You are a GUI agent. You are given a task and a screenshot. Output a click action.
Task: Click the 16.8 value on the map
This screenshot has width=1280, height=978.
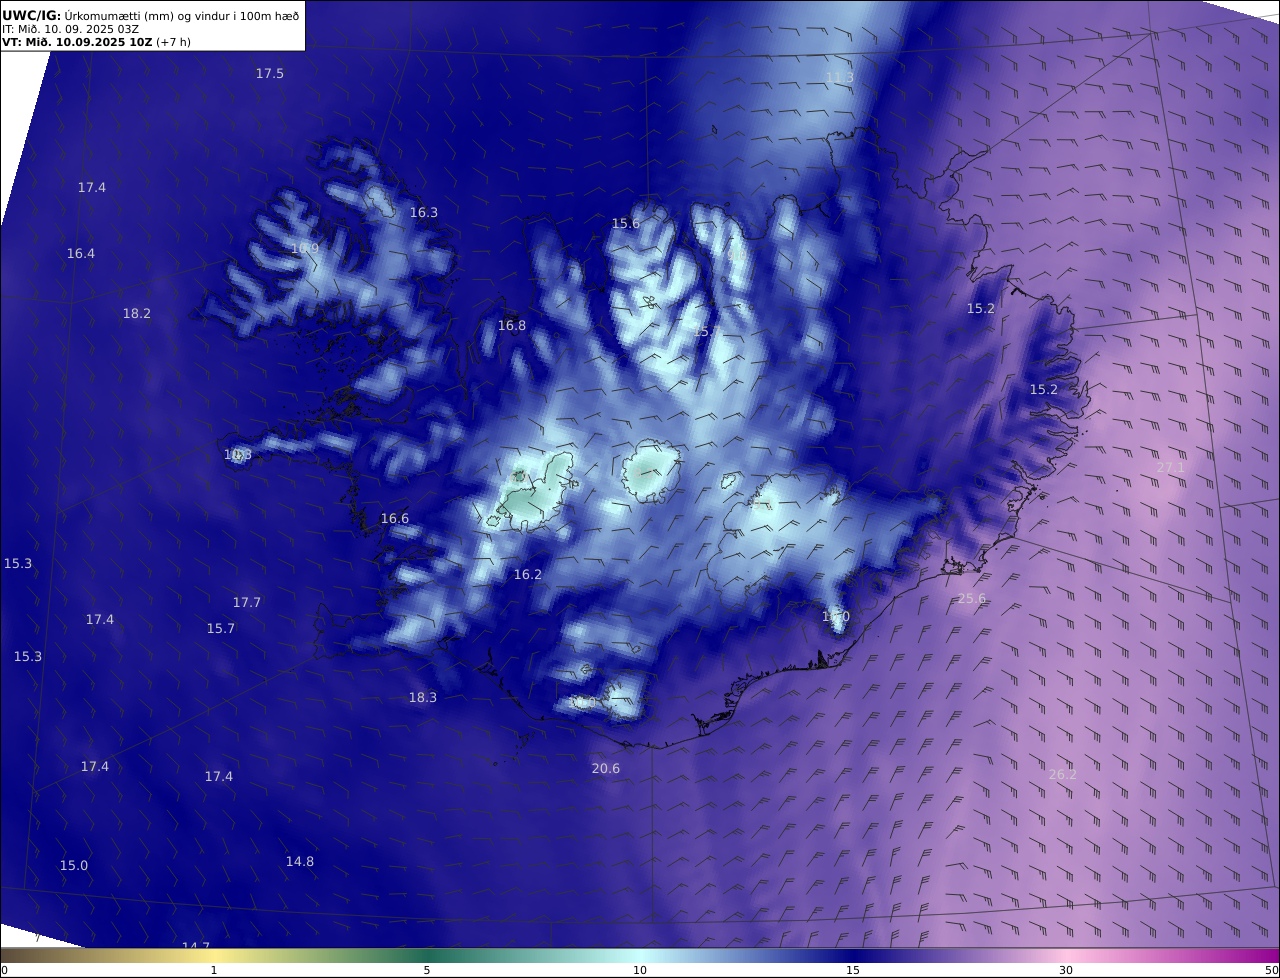coord(512,326)
